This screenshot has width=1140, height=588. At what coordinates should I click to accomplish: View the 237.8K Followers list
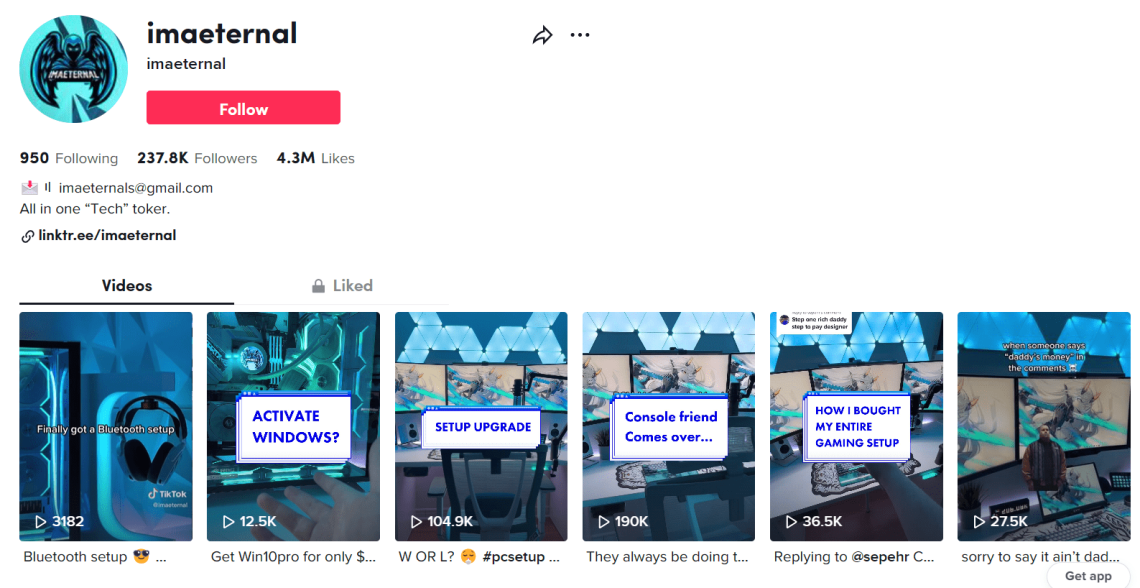pos(197,158)
